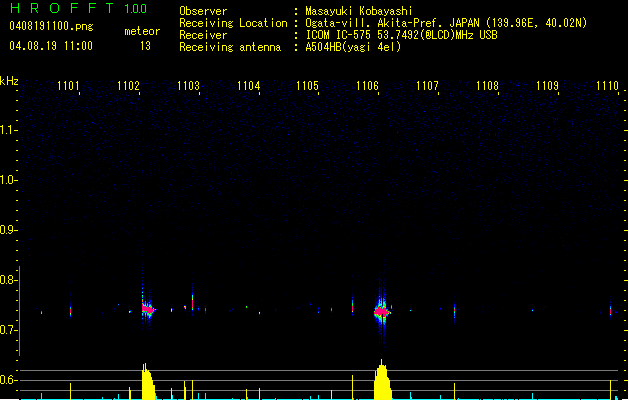Click the 1108 time tick label
This screenshot has width=629, height=400.
tap(487, 86)
